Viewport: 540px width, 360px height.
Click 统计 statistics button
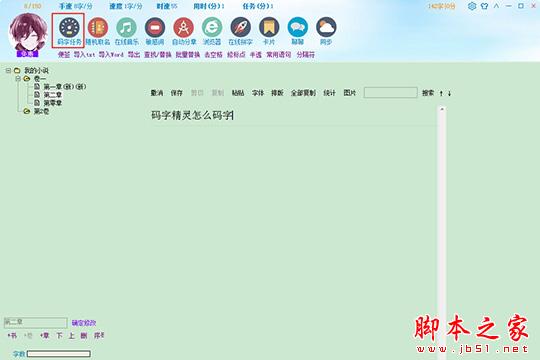[x=329, y=93]
